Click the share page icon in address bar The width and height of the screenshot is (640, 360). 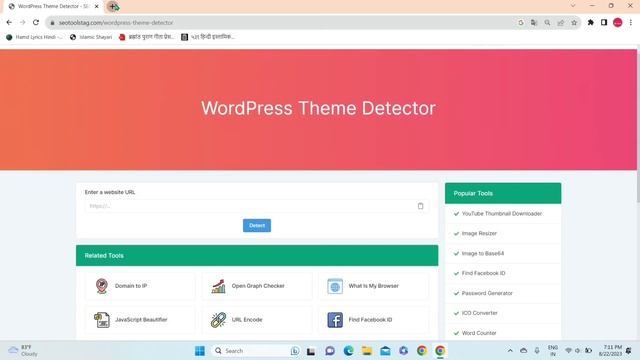pos(561,23)
